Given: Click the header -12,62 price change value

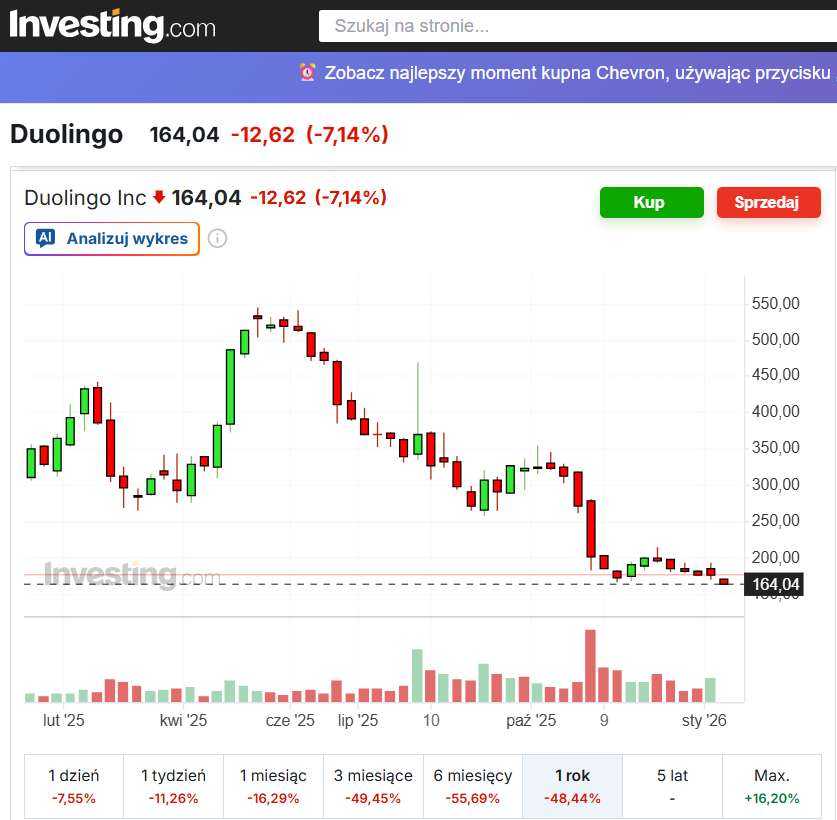Looking at the screenshot, I should click(x=263, y=135).
